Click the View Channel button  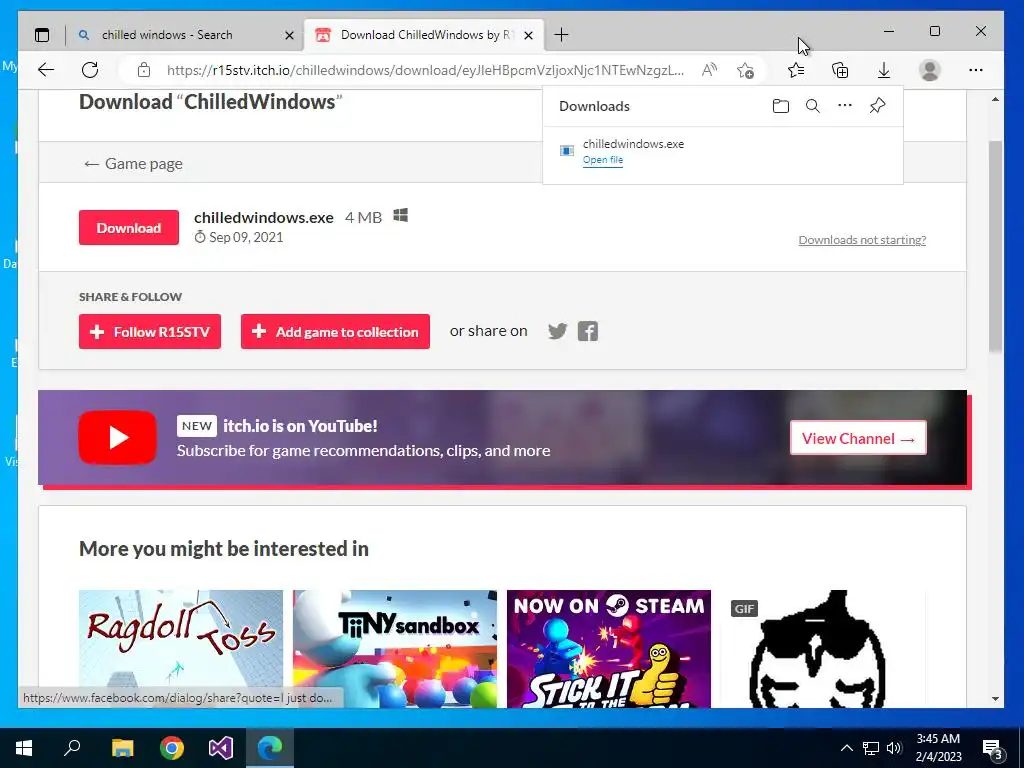pos(858,438)
